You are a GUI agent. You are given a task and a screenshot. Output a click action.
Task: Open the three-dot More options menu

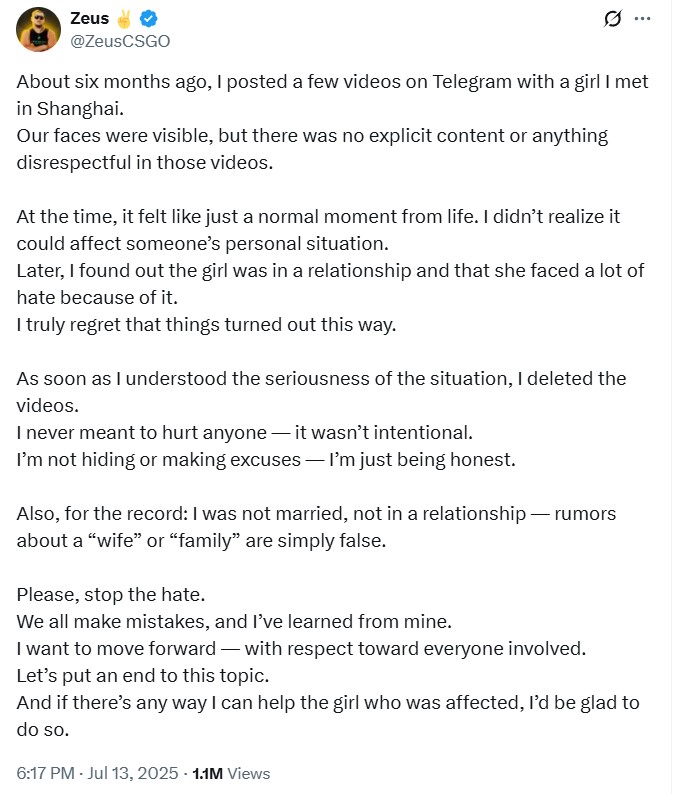[x=643, y=19]
